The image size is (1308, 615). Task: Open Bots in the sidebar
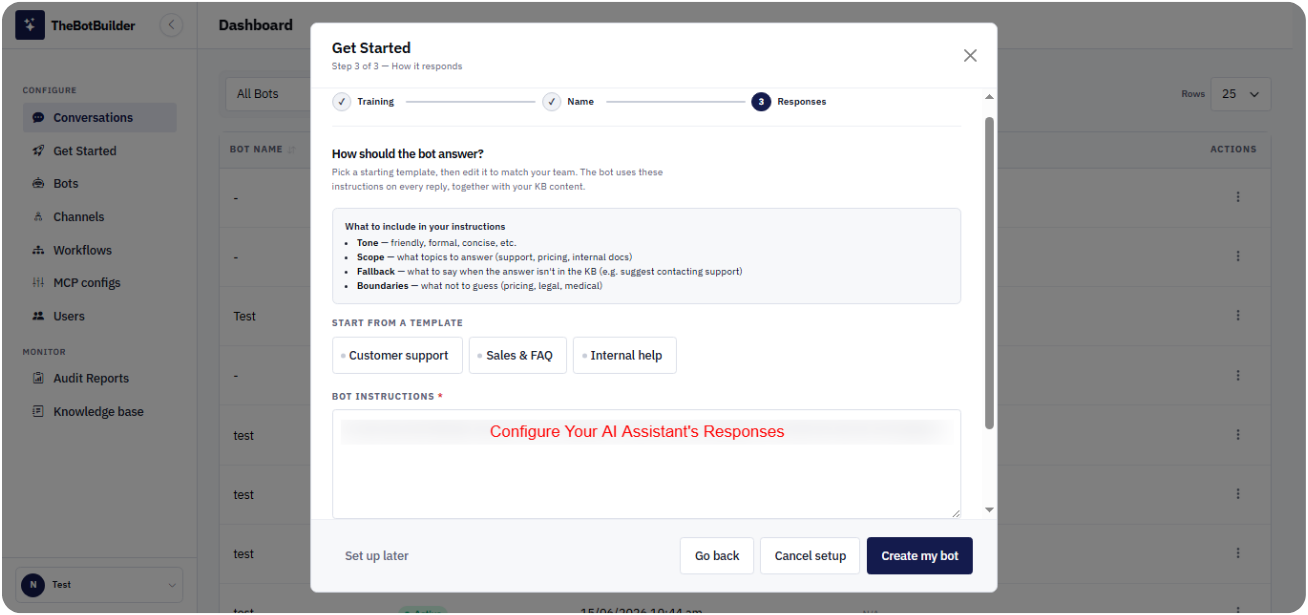(x=100, y=184)
